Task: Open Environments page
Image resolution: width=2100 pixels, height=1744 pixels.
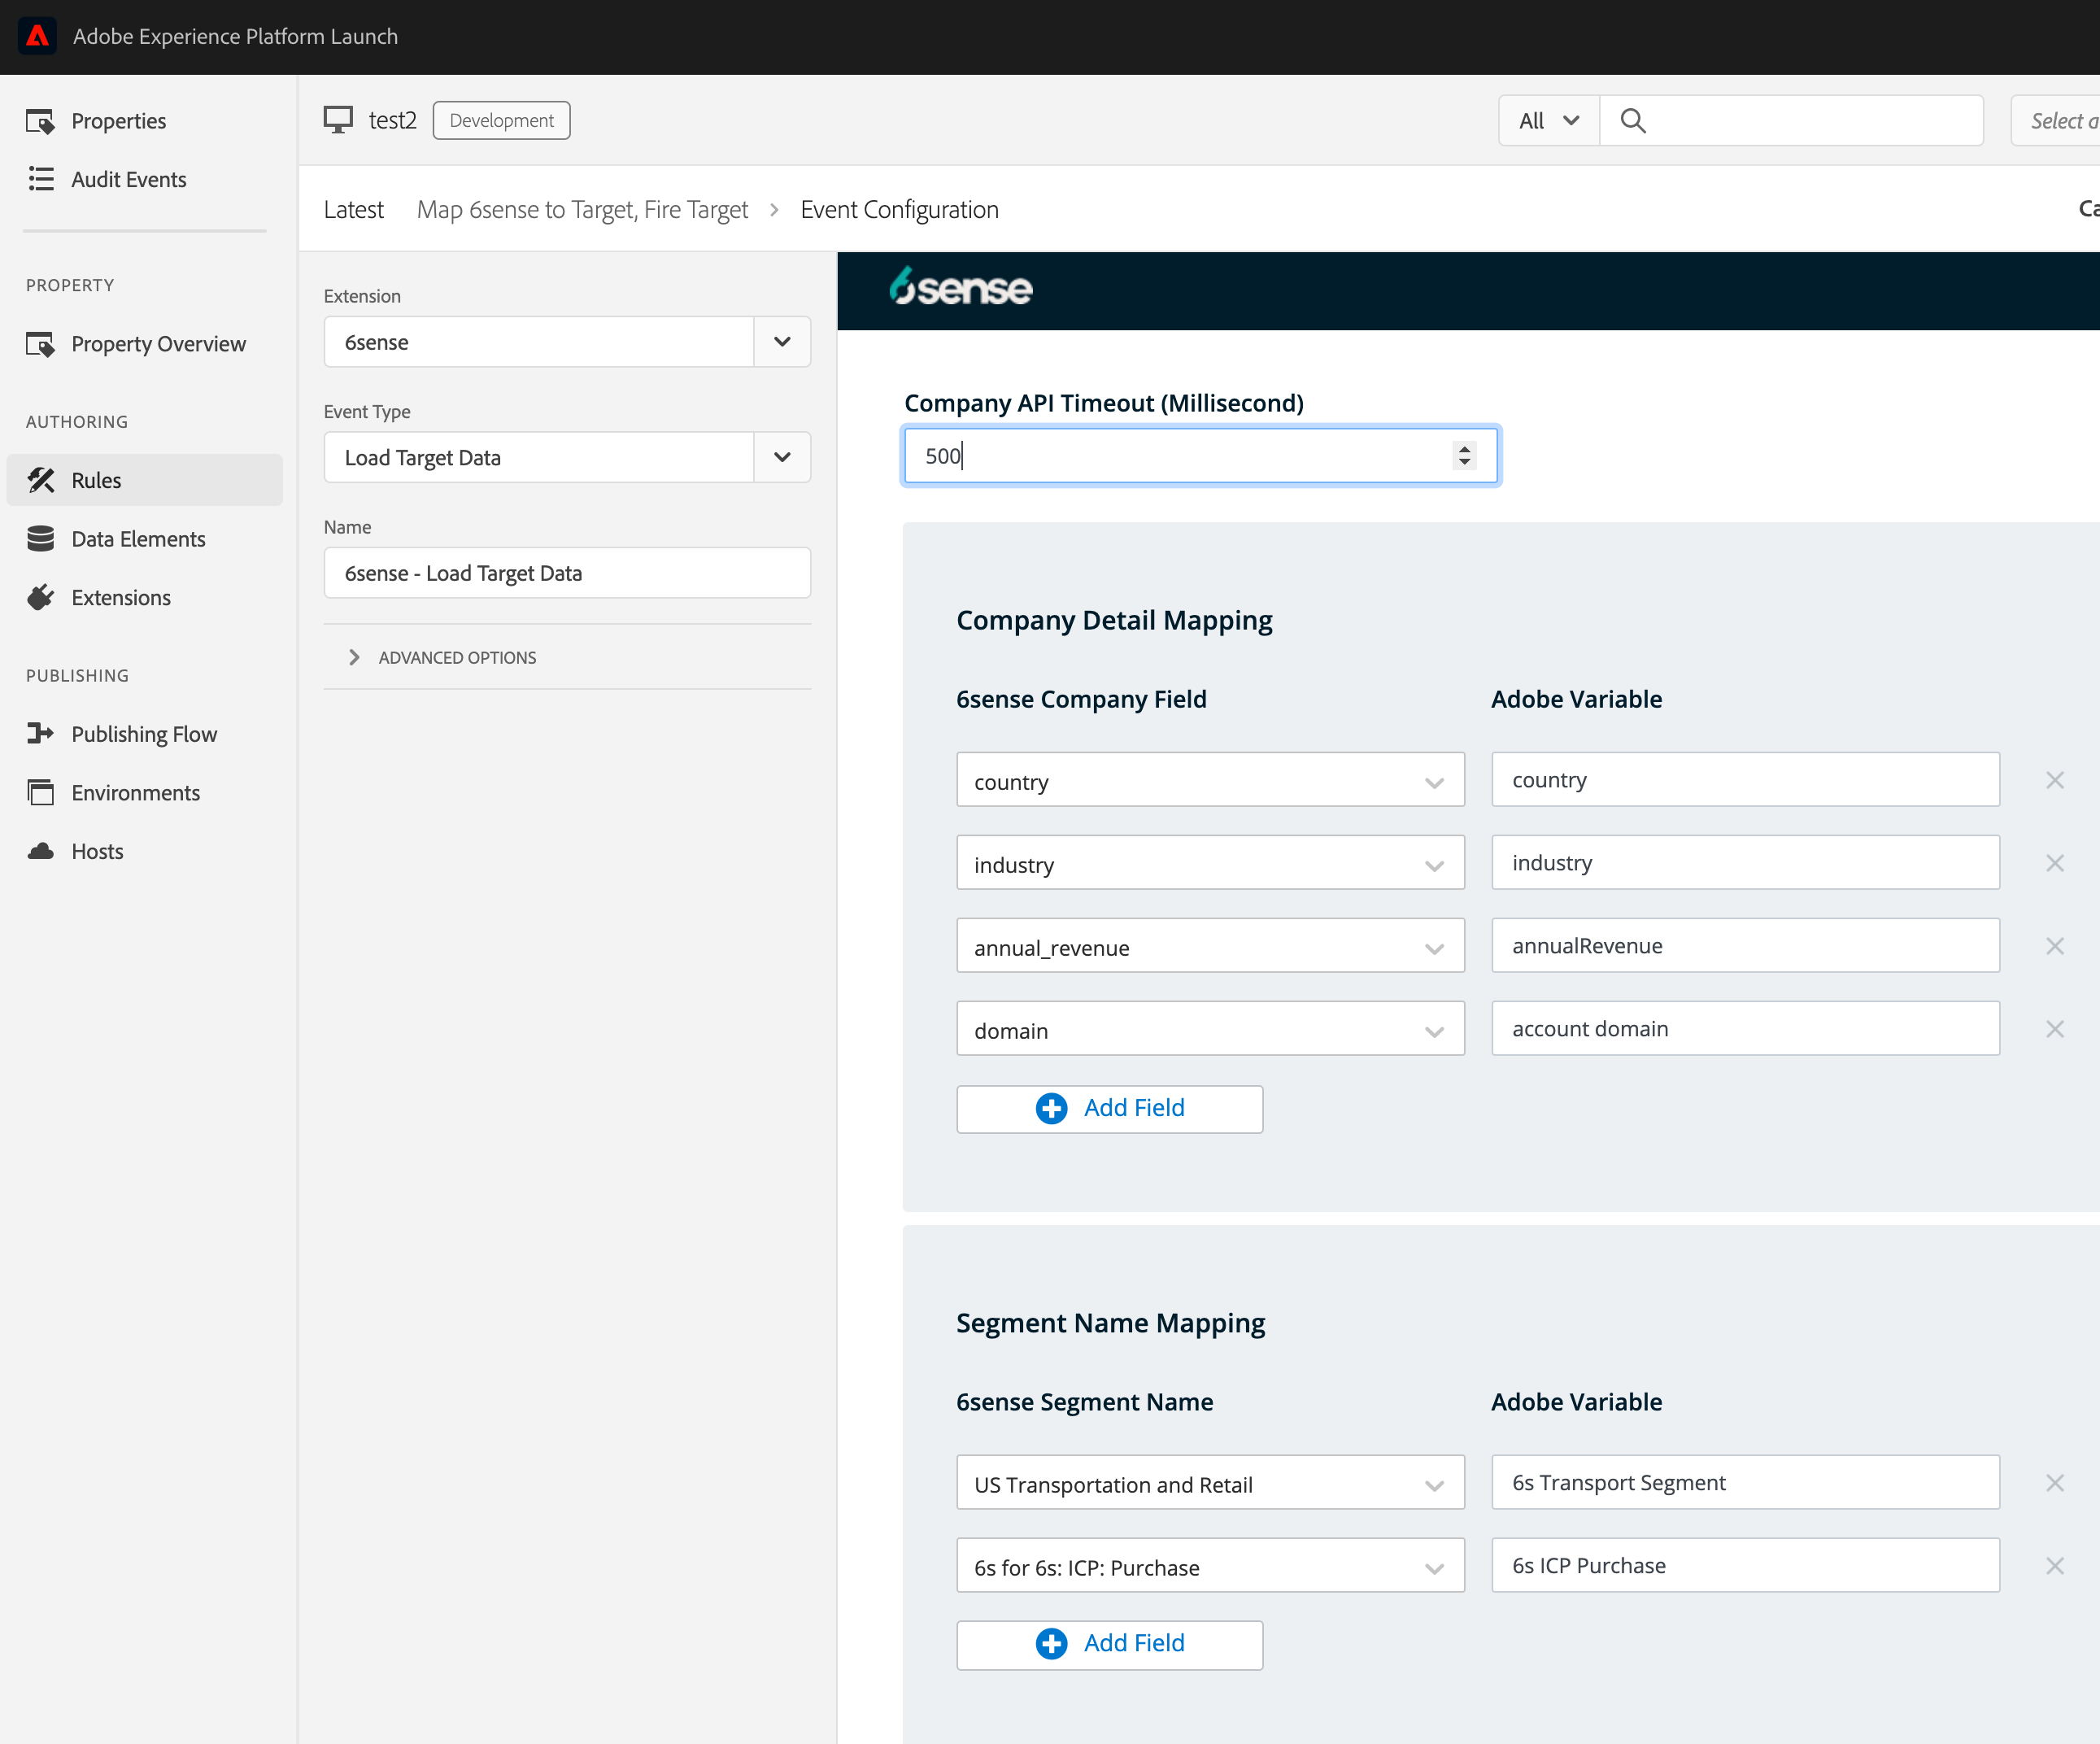Action: (114, 793)
